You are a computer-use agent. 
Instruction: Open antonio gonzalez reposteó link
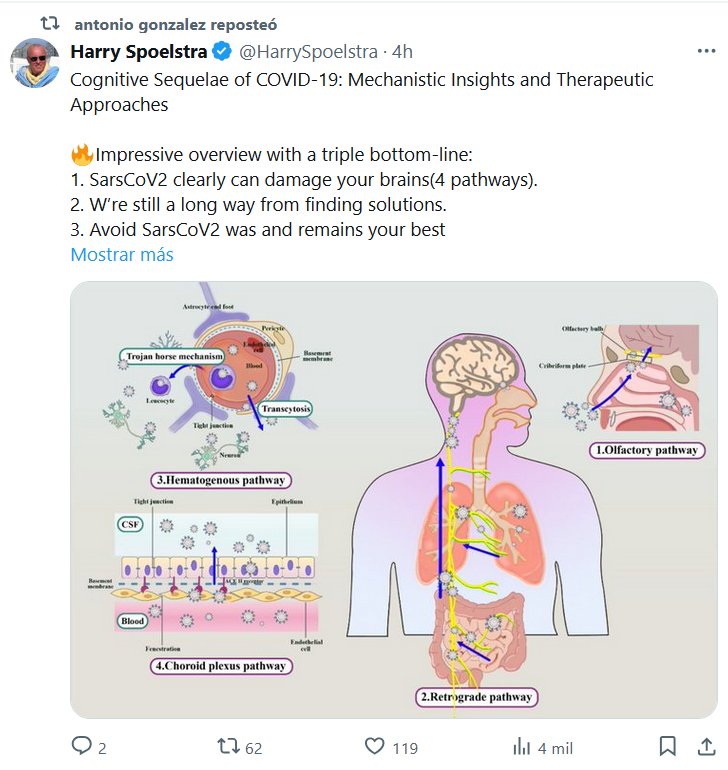click(x=176, y=22)
